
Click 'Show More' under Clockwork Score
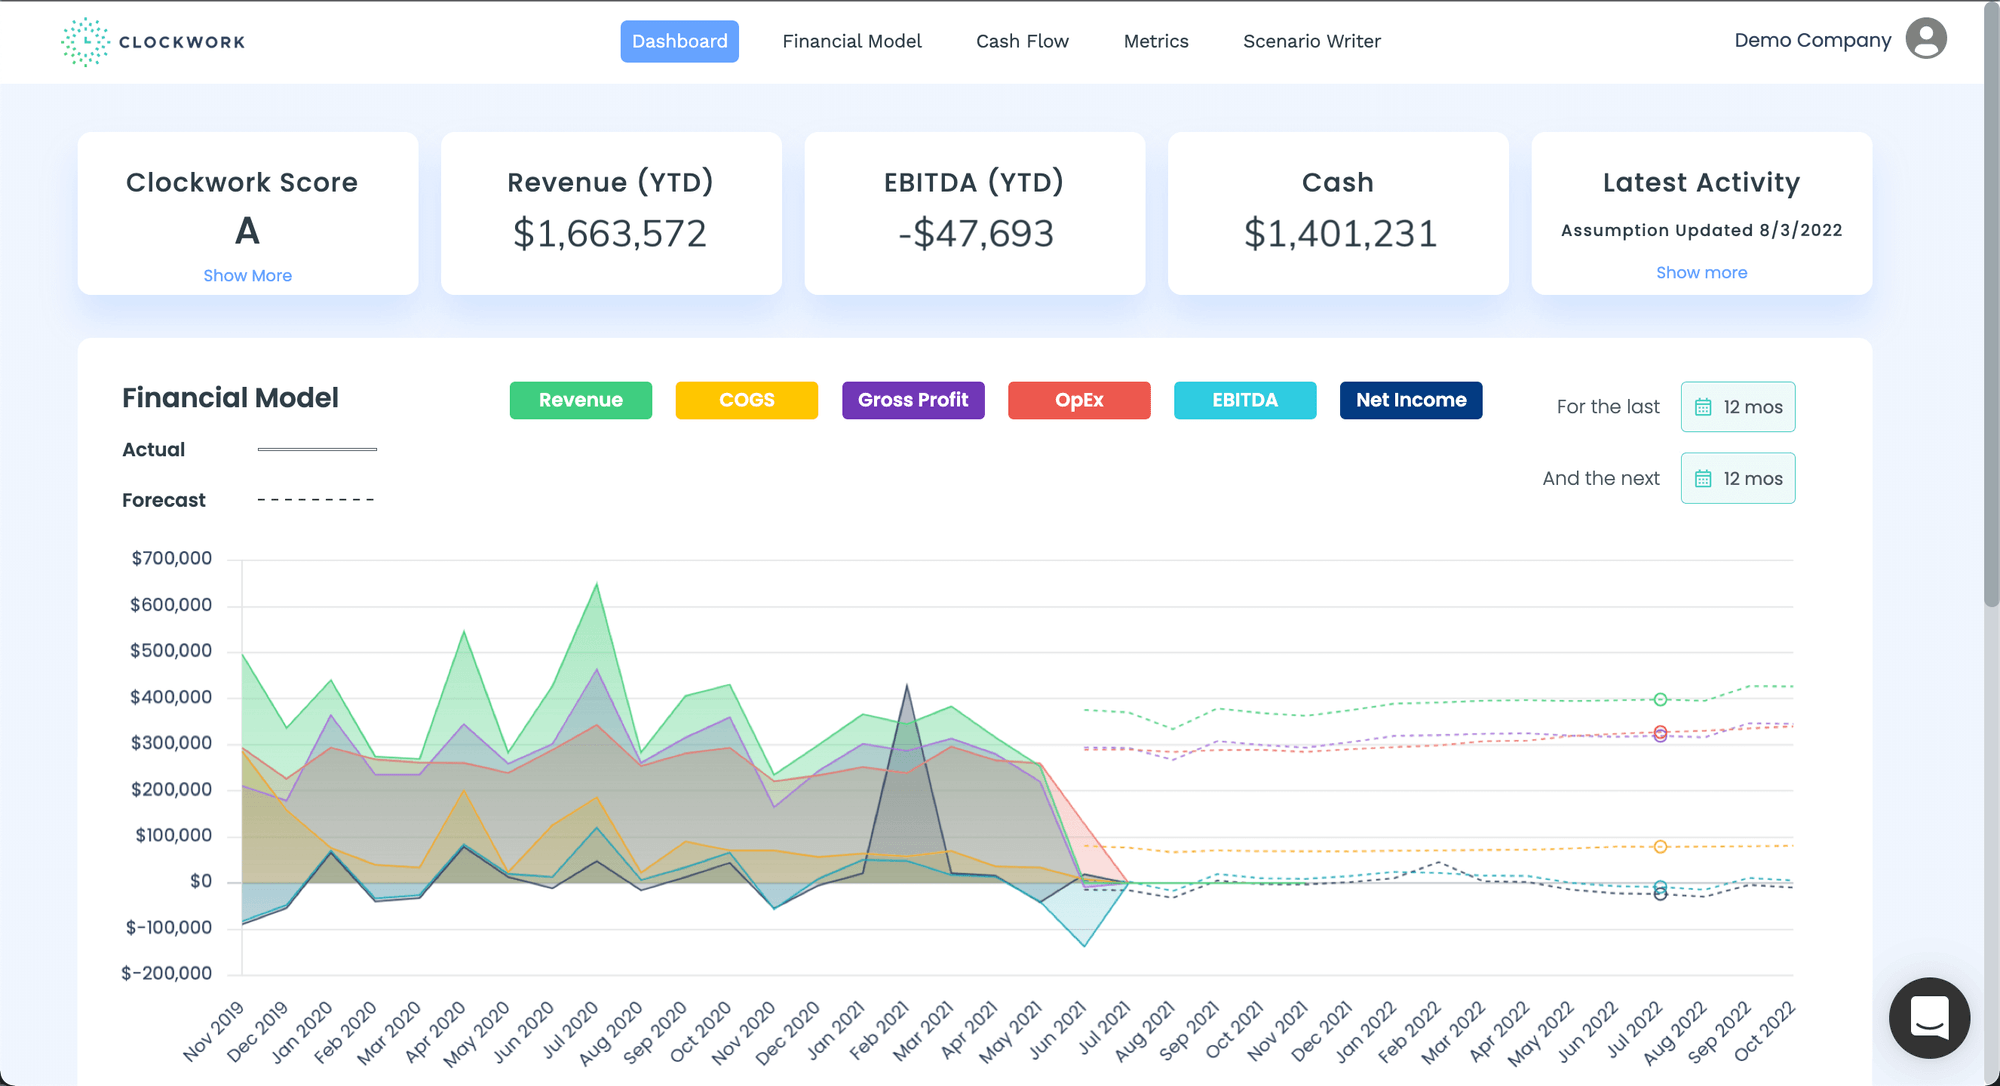pyautogui.click(x=247, y=275)
